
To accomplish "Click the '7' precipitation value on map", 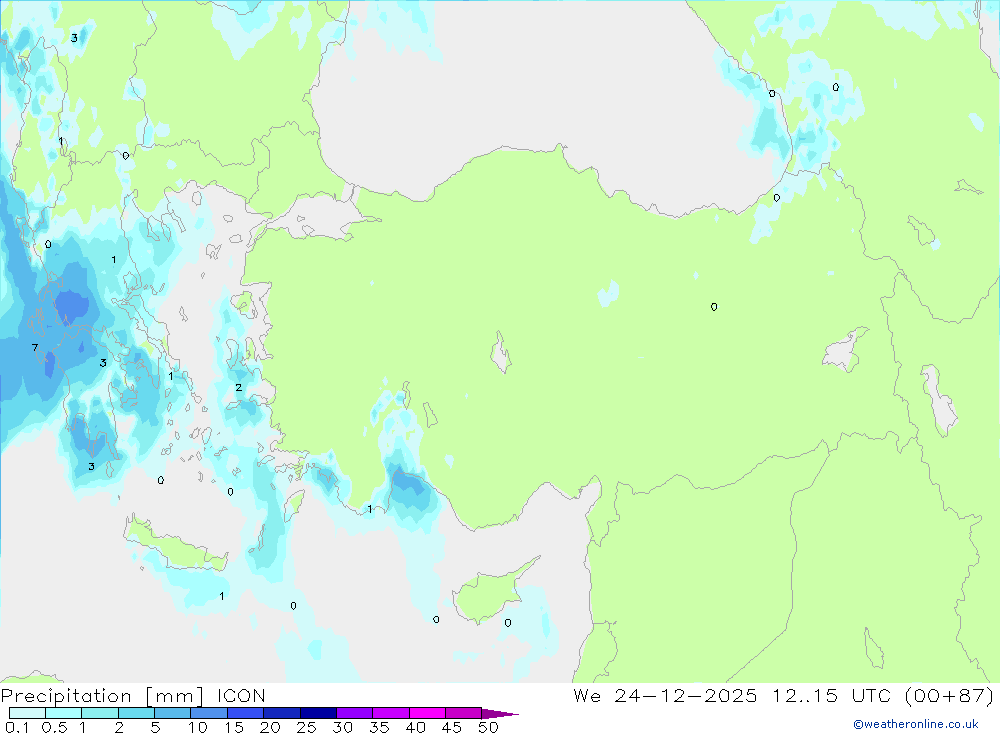I will pos(35,348).
